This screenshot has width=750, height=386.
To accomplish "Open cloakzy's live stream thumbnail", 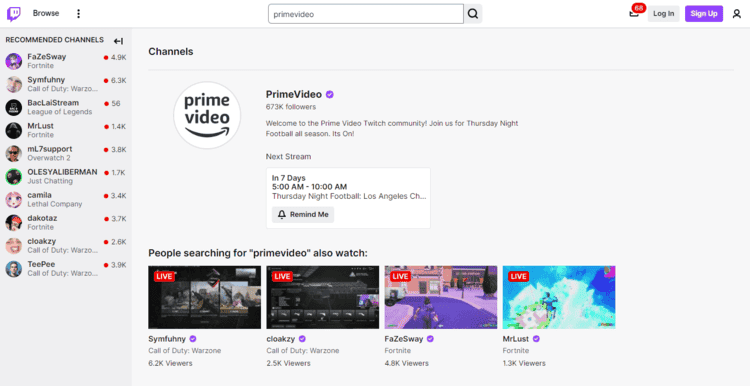I will coord(323,298).
